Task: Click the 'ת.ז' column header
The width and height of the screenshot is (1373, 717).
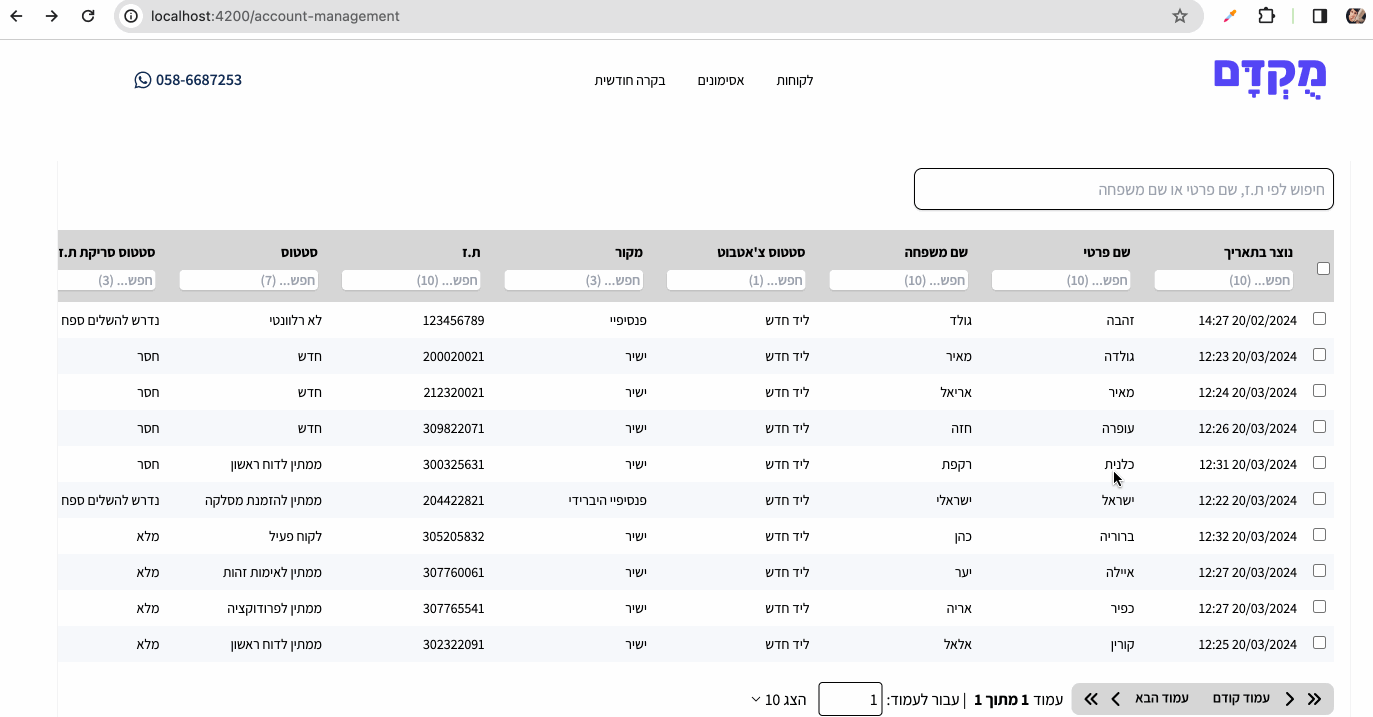Action: point(471,252)
